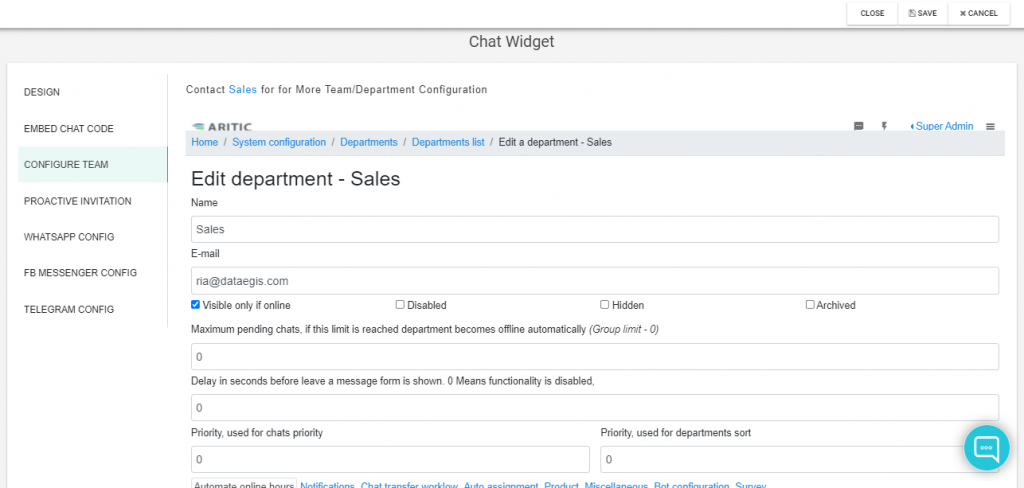Focus the department Name field

point(594,229)
